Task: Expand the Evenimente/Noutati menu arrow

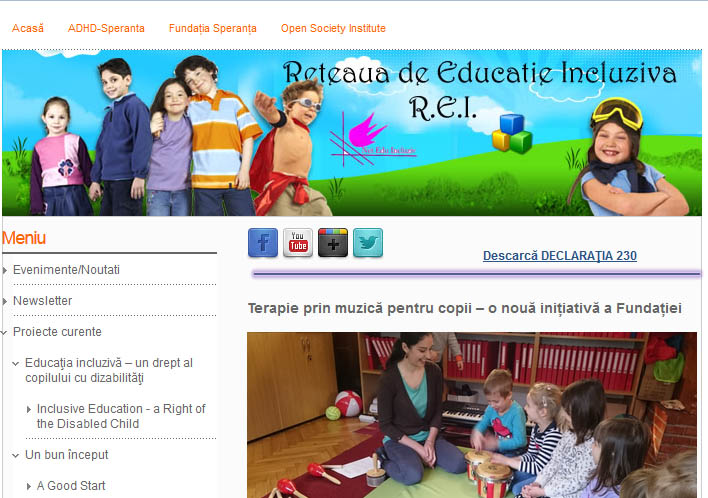Action: (6, 271)
